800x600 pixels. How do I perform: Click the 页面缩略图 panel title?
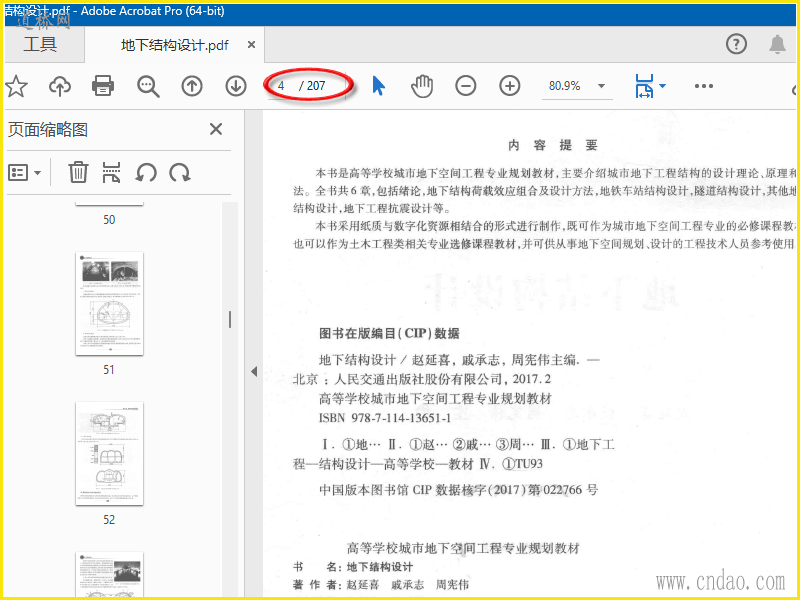click(x=48, y=130)
